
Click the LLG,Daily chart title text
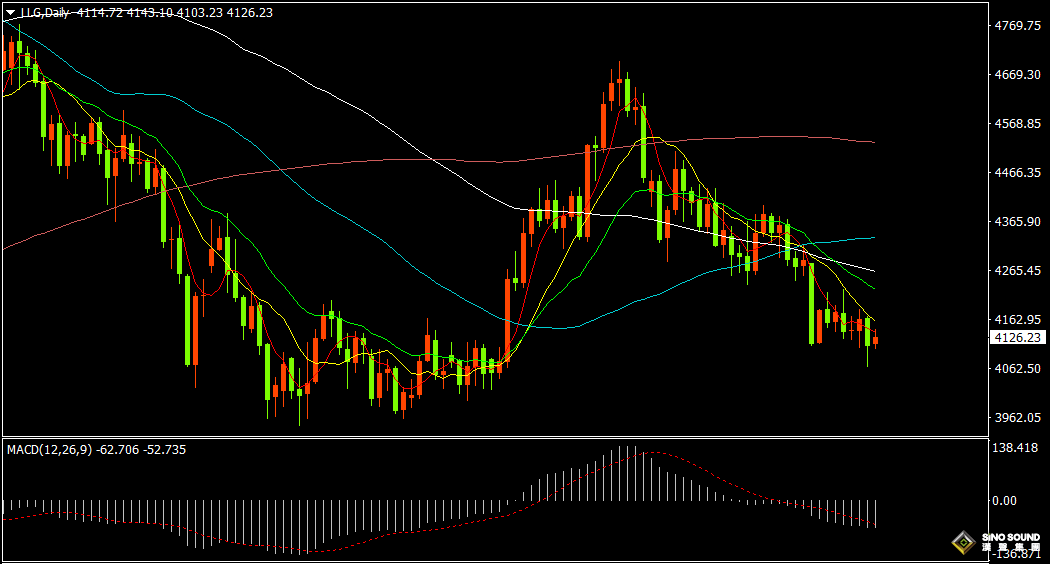click(46, 13)
